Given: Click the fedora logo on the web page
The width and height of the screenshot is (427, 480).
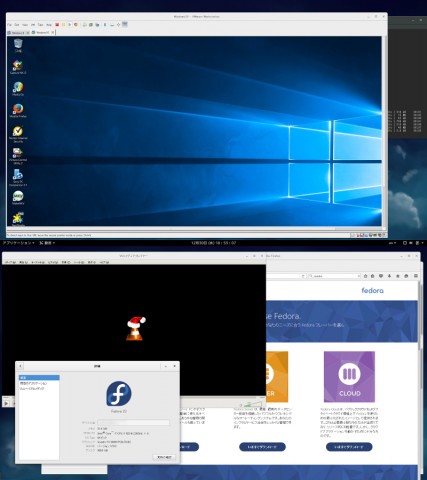Looking at the screenshot, I should 372,290.
